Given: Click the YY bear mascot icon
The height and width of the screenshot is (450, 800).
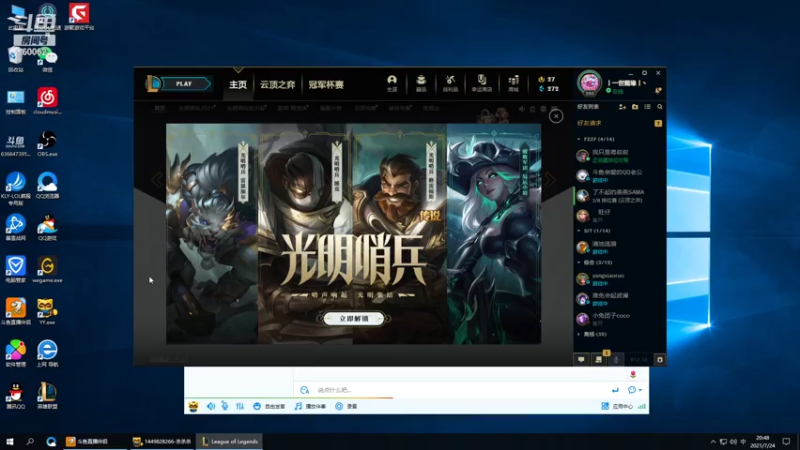Looking at the screenshot, I should click(193, 407).
